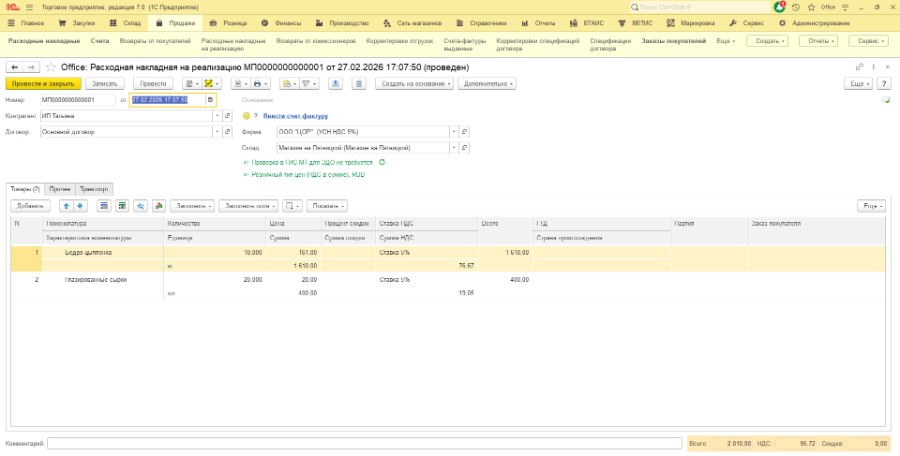This screenshot has height=456, width=900.
Task: Click the Комментарий input field
Action: pos(364,443)
